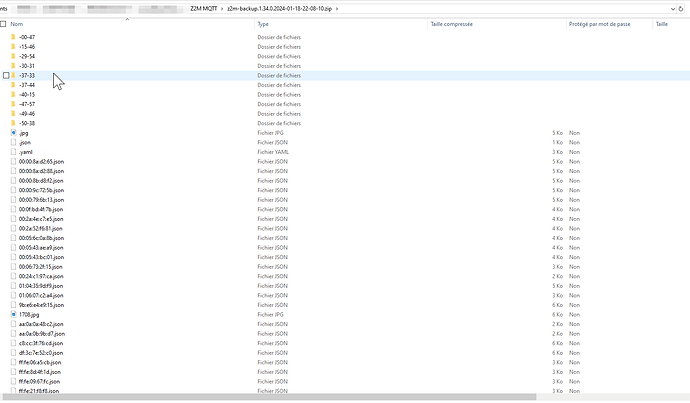The width and height of the screenshot is (690, 403).
Task: Select the folder icon of -15-46
Action: point(13,47)
